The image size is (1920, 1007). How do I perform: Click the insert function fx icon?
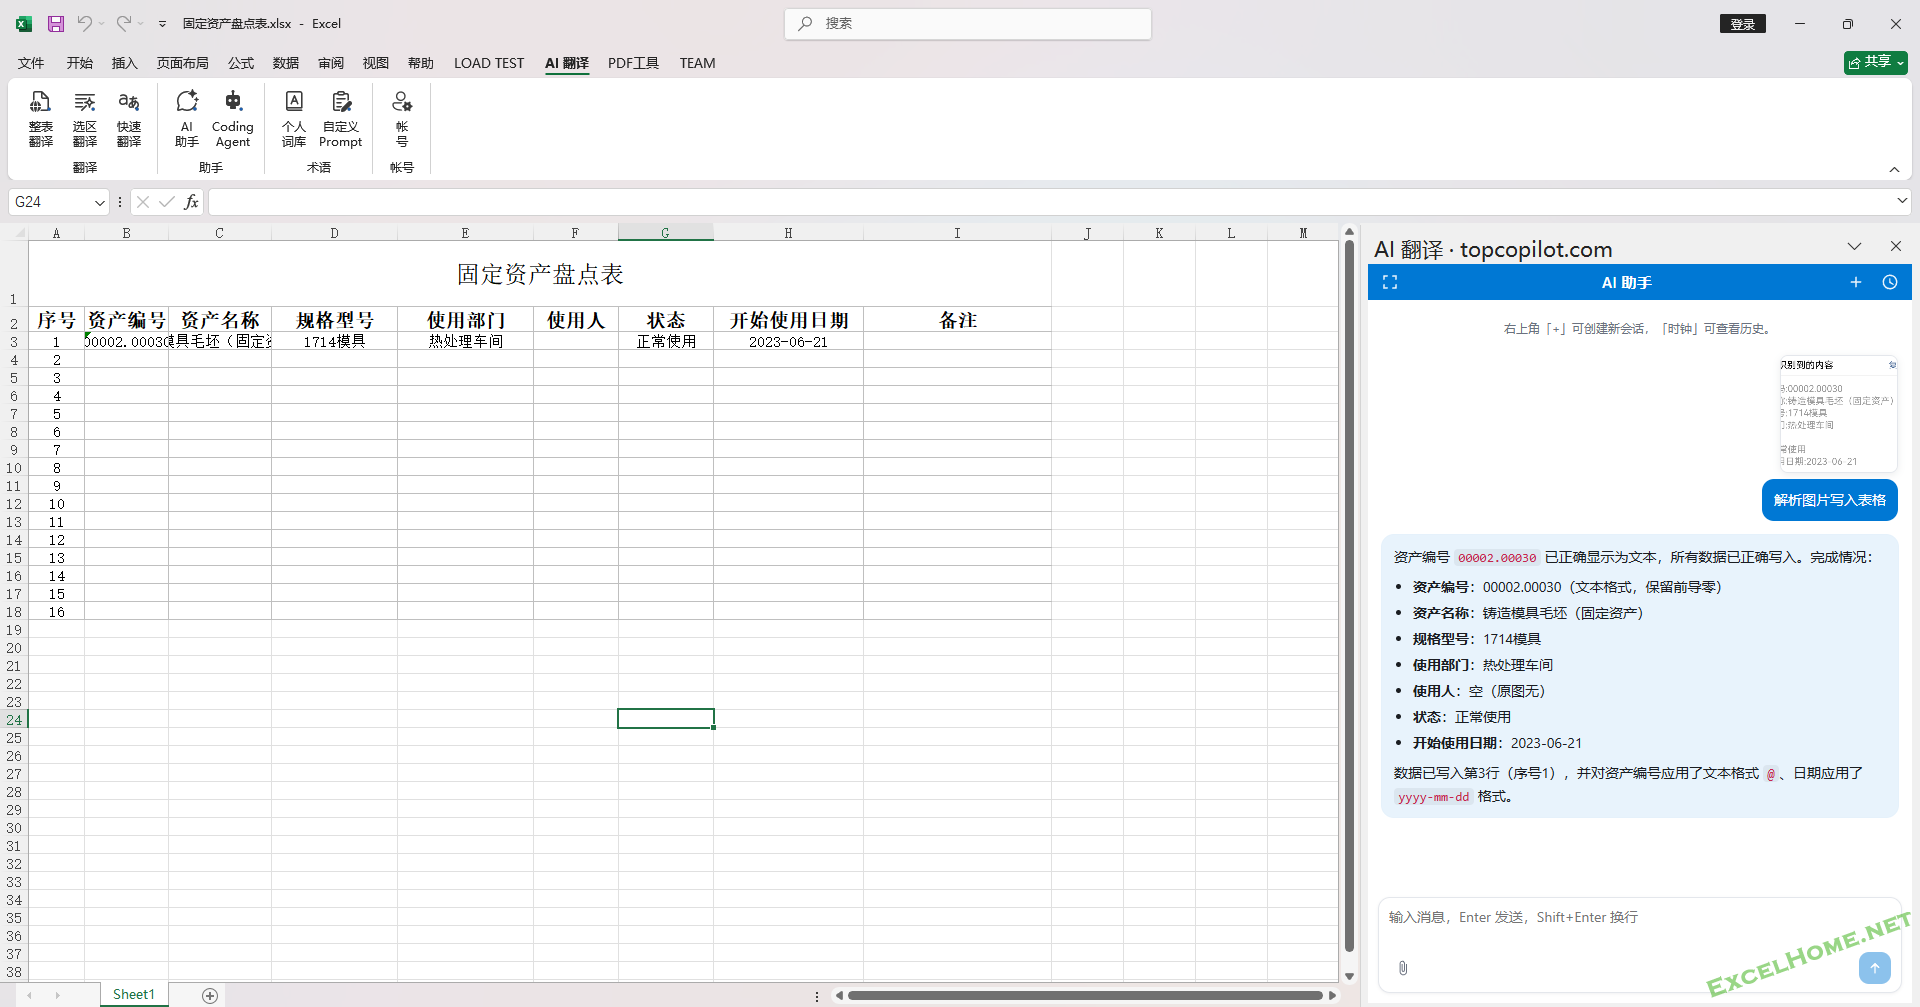tap(191, 202)
